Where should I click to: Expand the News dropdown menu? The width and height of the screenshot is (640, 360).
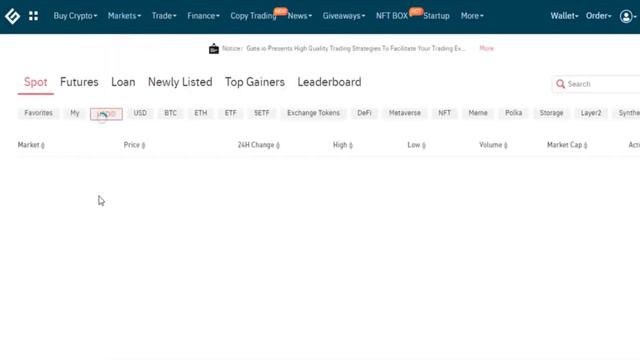(x=300, y=16)
